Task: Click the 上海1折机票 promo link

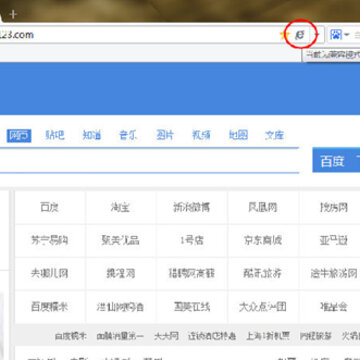Action: 268,336
